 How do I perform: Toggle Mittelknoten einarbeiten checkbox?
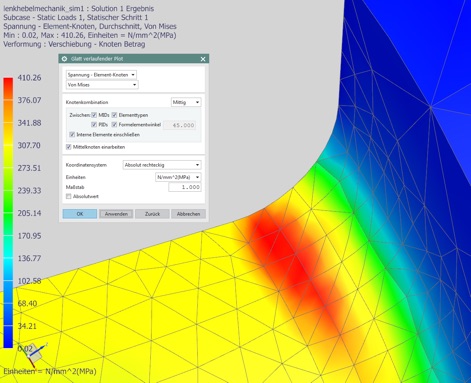pyautogui.click(x=69, y=147)
